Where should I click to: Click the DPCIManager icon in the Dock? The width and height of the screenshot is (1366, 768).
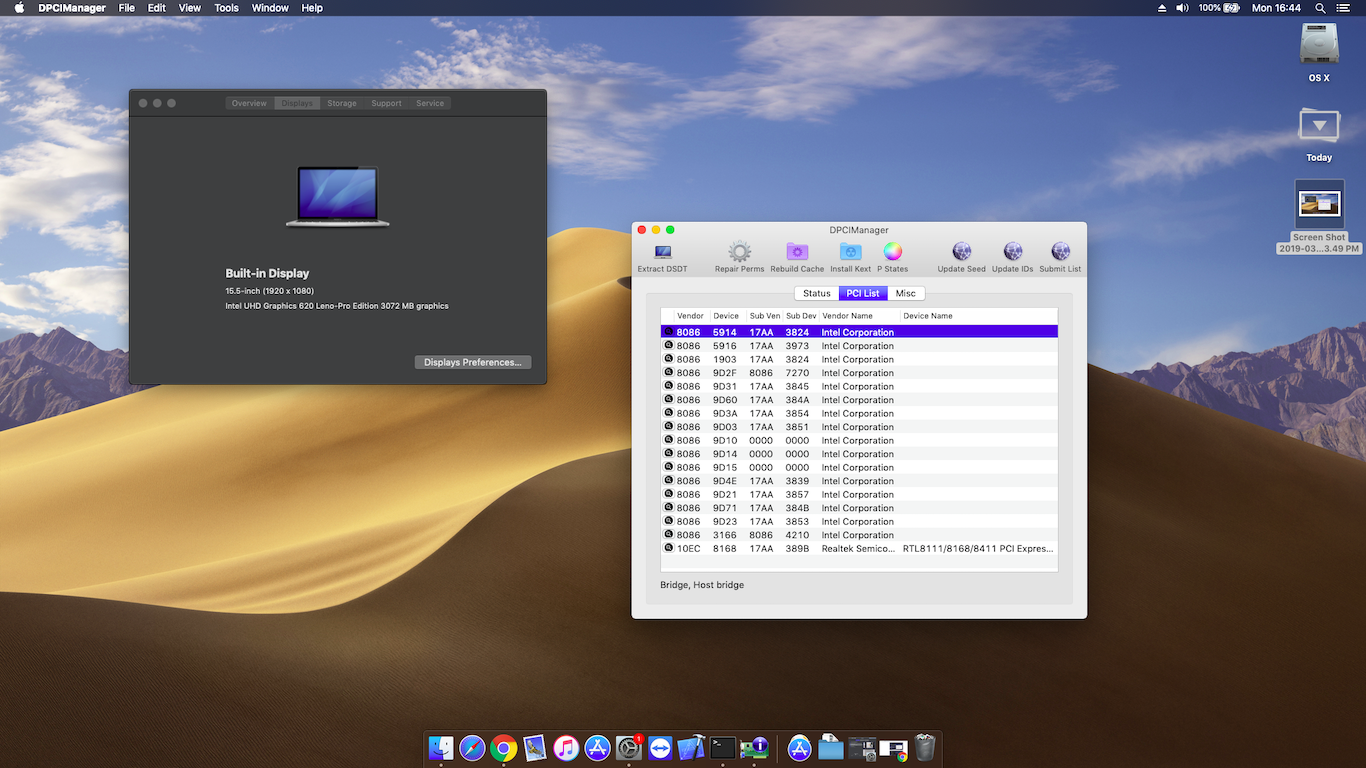point(754,747)
